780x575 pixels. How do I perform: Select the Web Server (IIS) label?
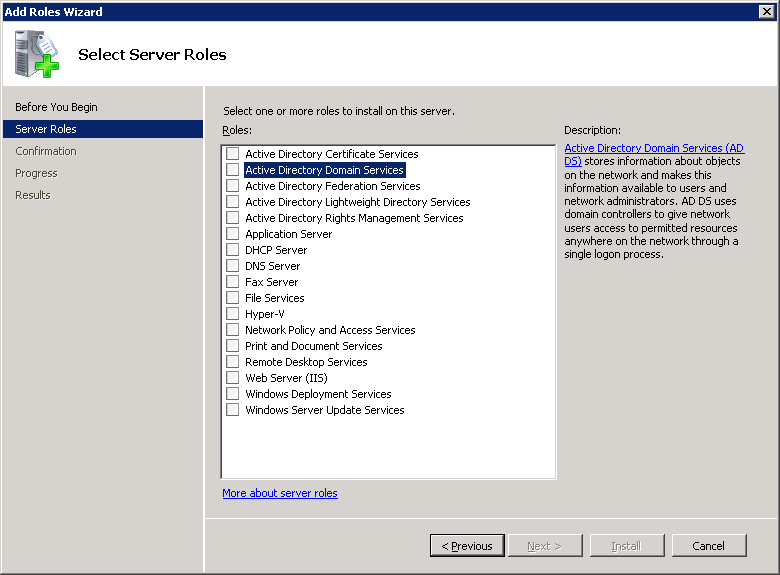[286, 378]
